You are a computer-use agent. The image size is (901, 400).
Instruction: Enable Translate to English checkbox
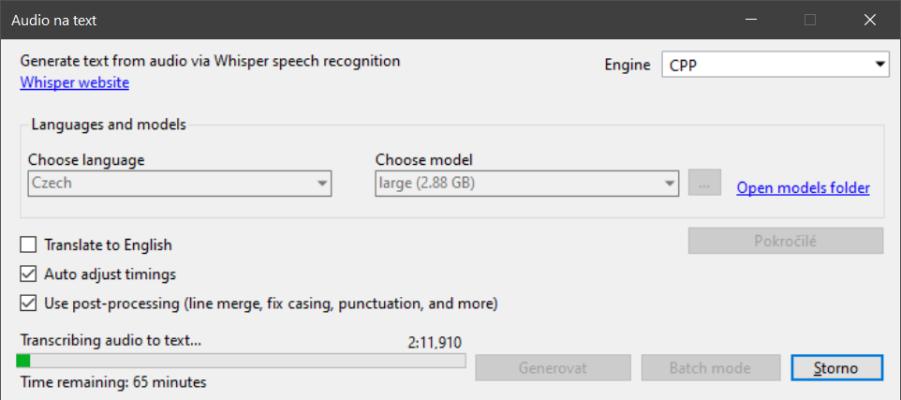pyautogui.click(x=28, y=245)
